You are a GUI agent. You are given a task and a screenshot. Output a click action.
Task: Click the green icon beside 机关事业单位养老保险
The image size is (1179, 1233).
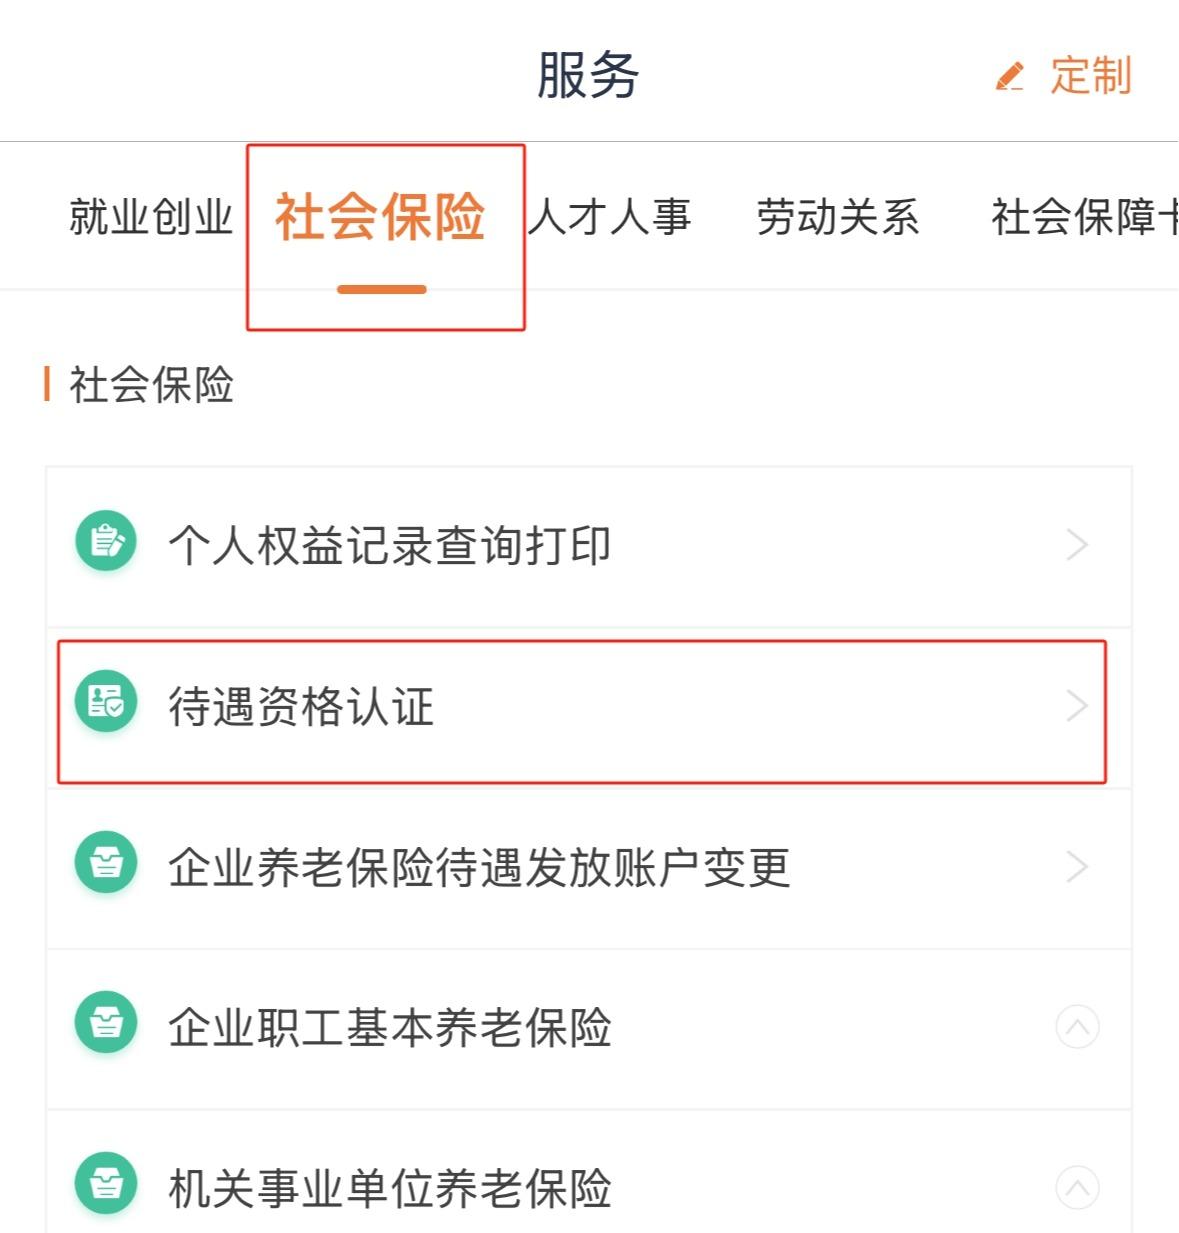coord(106,1183)
